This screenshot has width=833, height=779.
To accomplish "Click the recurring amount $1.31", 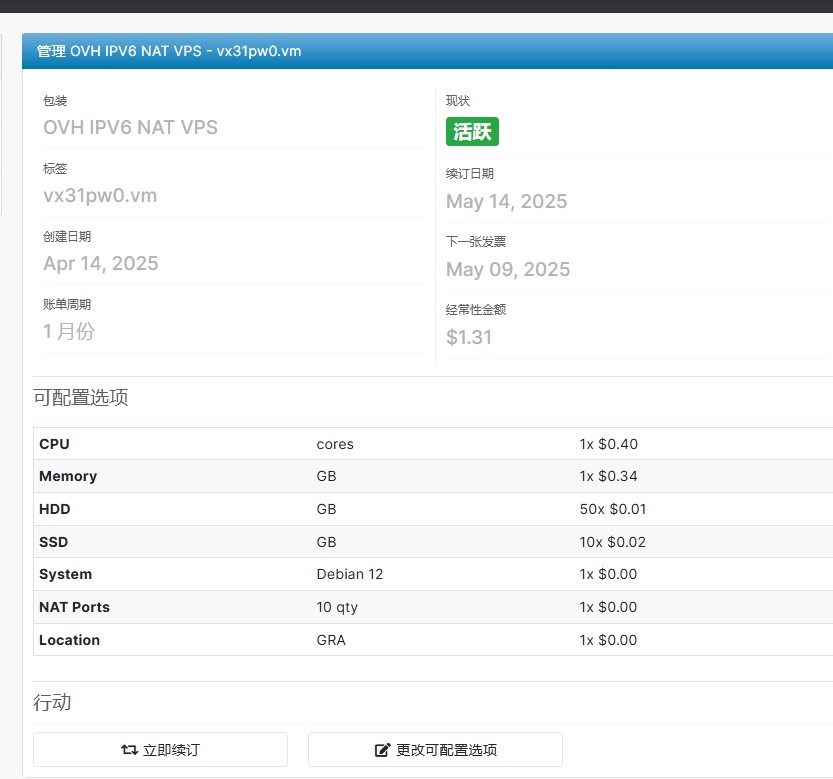I will (469, 337).
